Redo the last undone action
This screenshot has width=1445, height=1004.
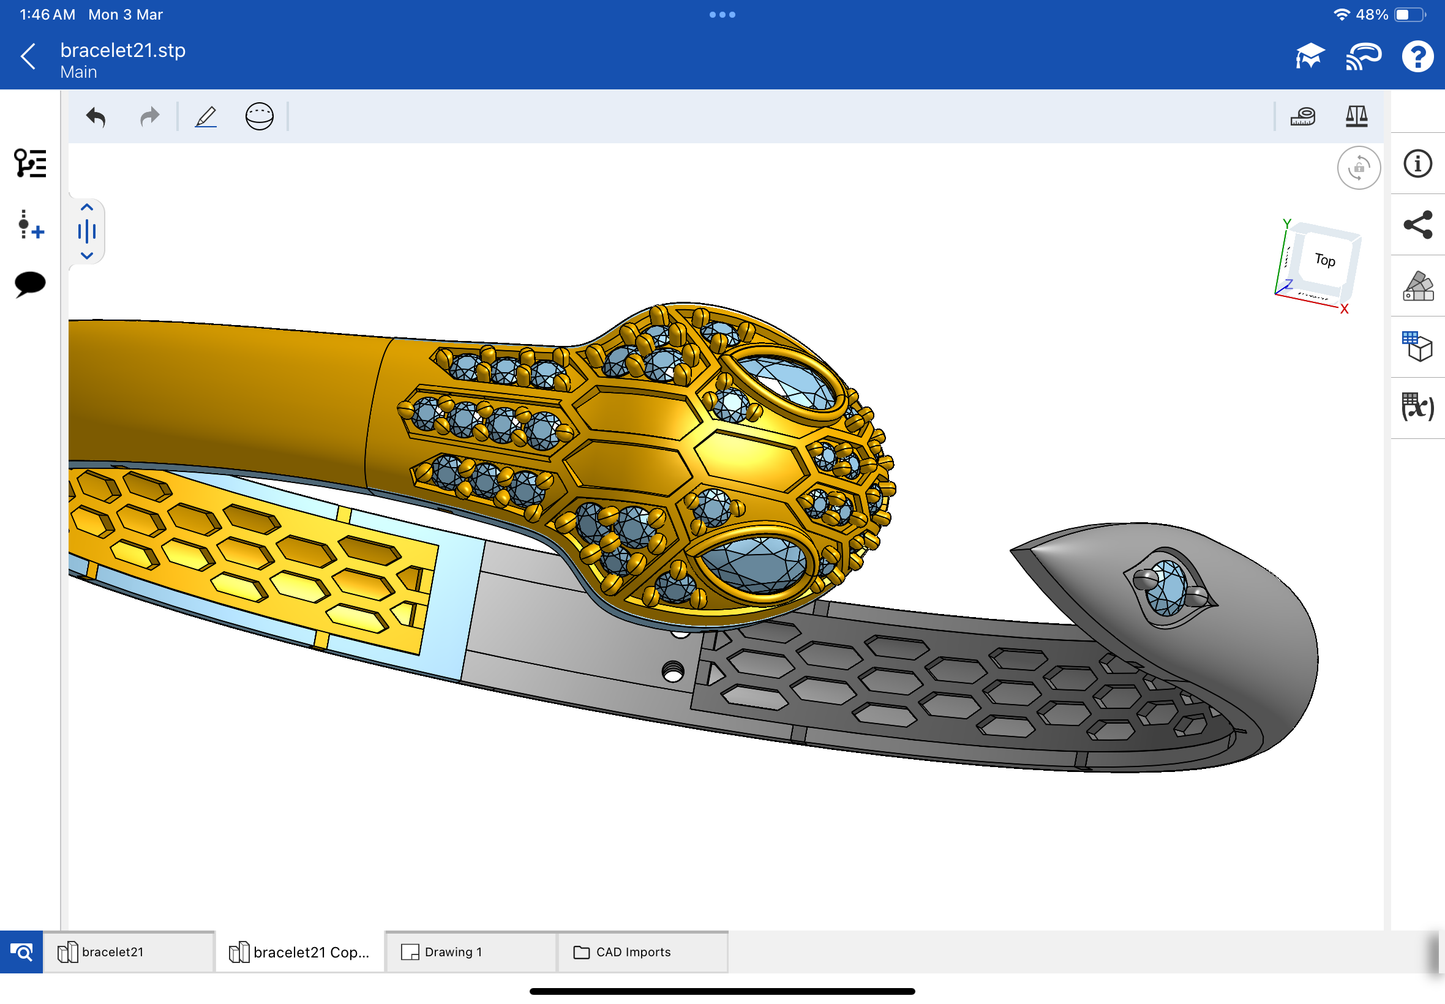149,117
